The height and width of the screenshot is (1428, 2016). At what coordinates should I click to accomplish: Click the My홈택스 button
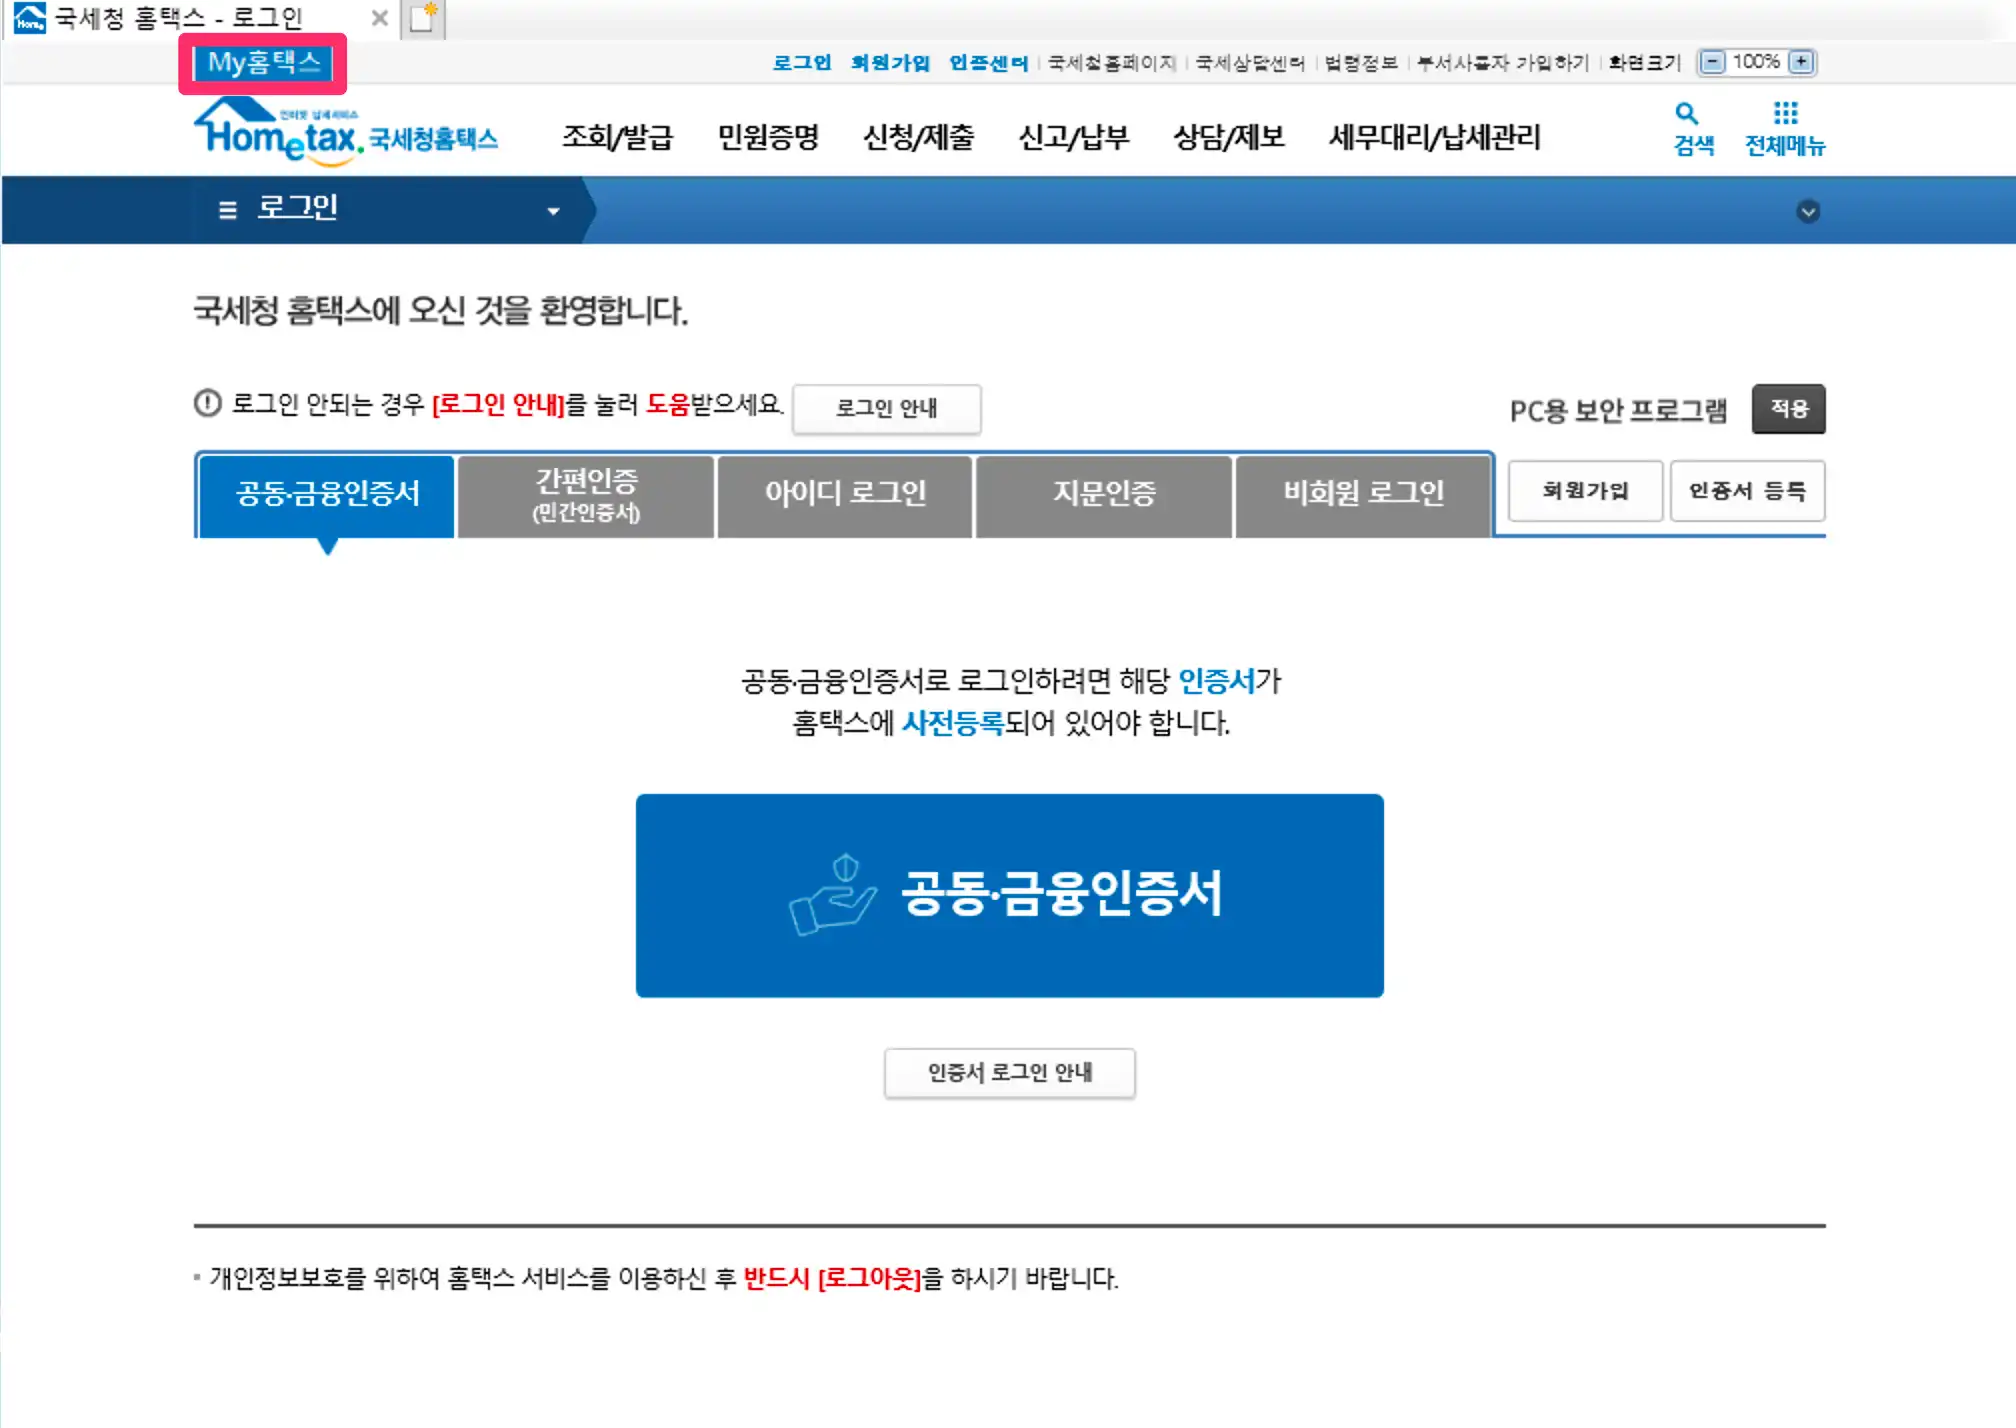[263, 63]
